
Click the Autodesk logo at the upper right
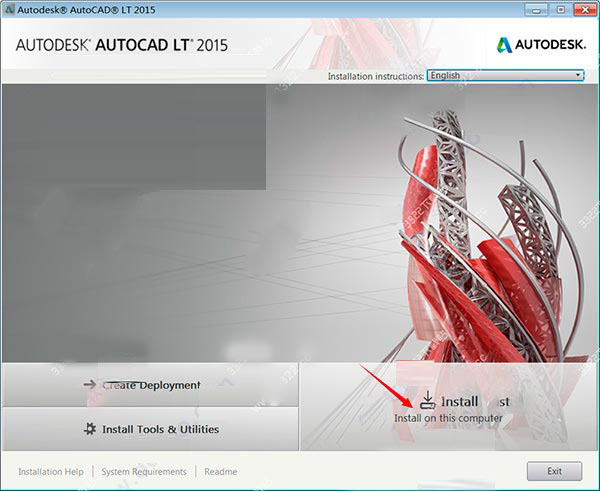pos(541,45)
